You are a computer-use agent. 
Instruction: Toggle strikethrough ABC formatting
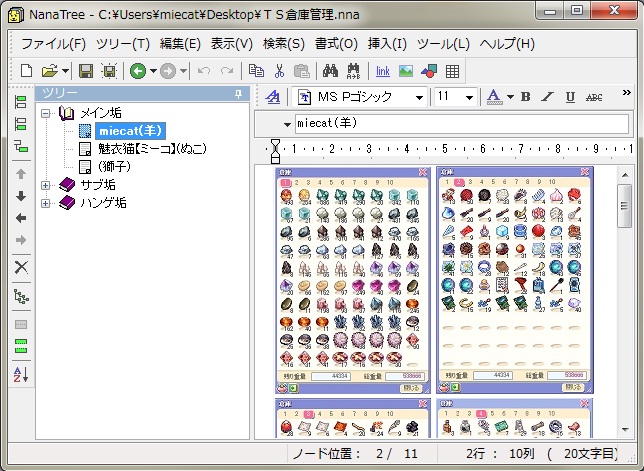click(594, 97)
